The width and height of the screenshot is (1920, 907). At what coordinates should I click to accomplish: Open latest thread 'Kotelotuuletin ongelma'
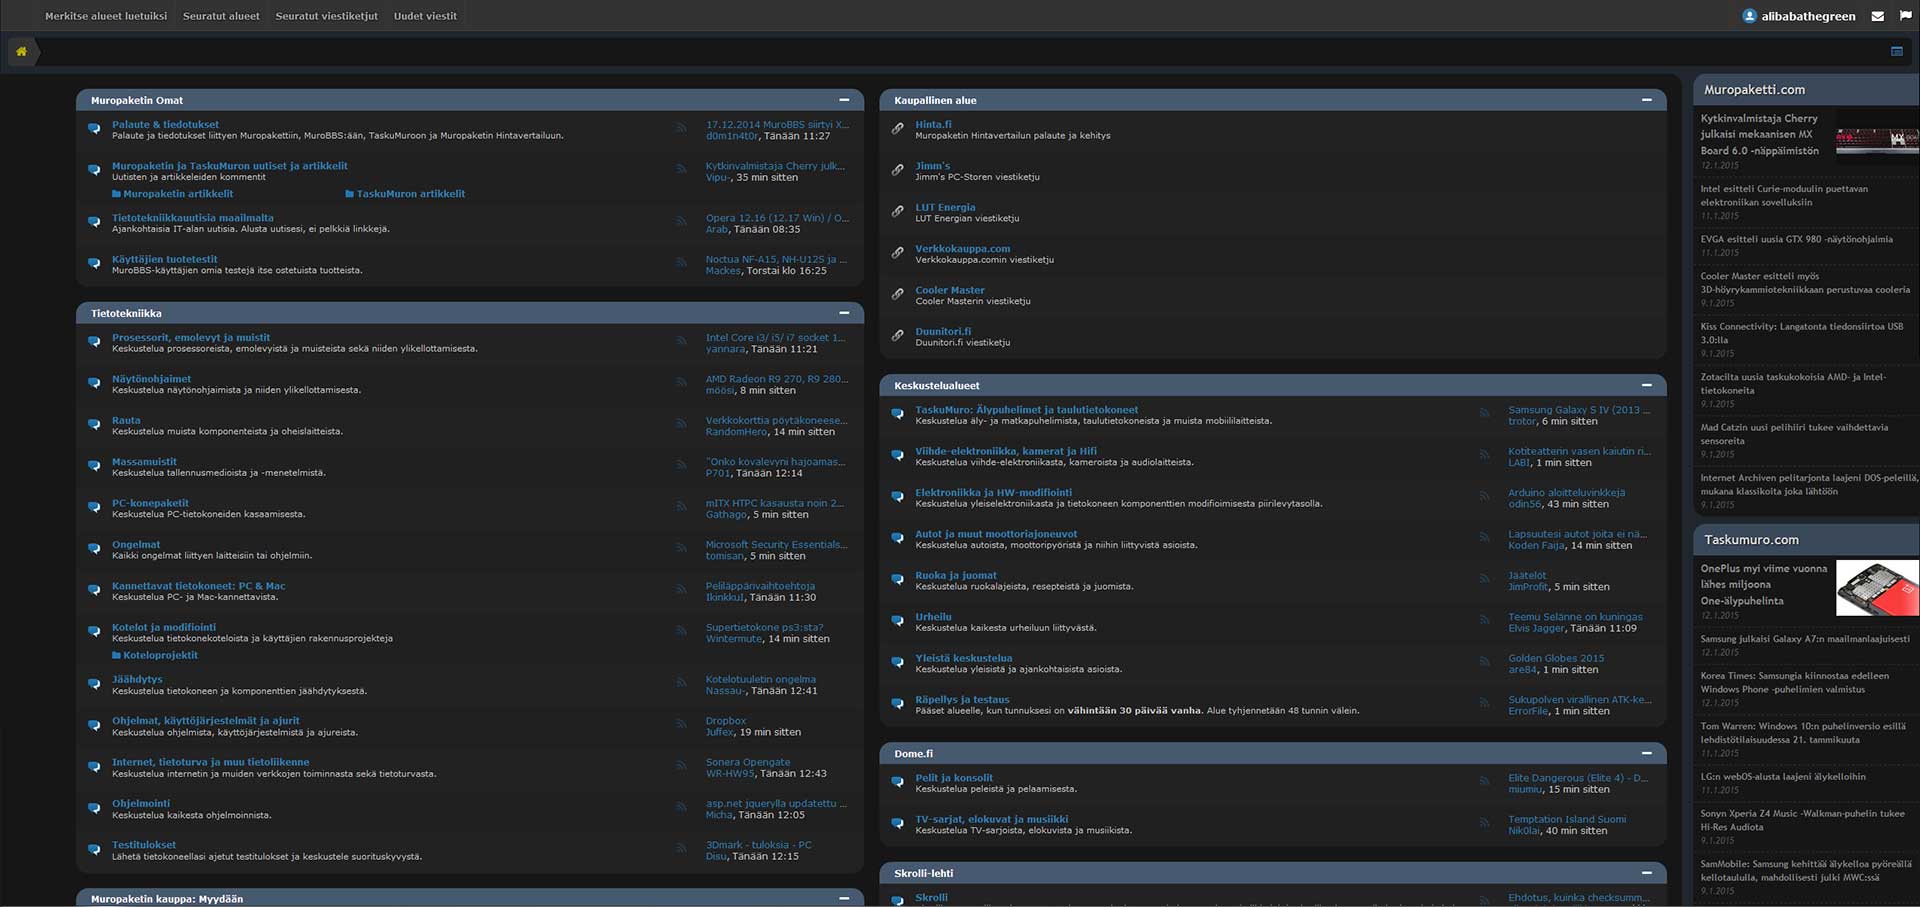[x=760, y=679]
